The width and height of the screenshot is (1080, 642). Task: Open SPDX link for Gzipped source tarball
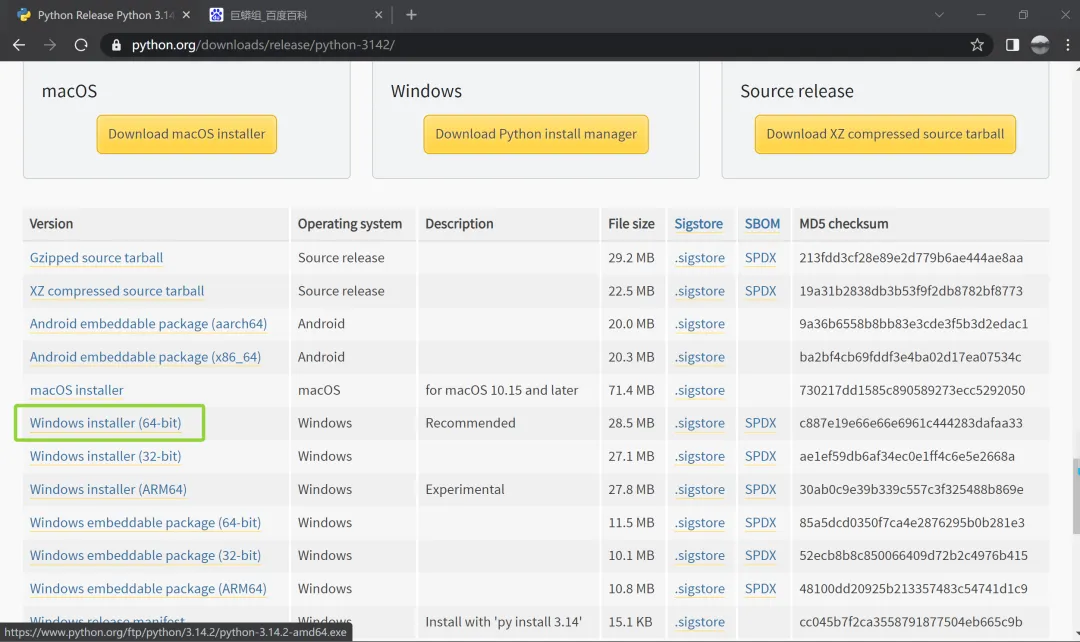click(760, 258)
